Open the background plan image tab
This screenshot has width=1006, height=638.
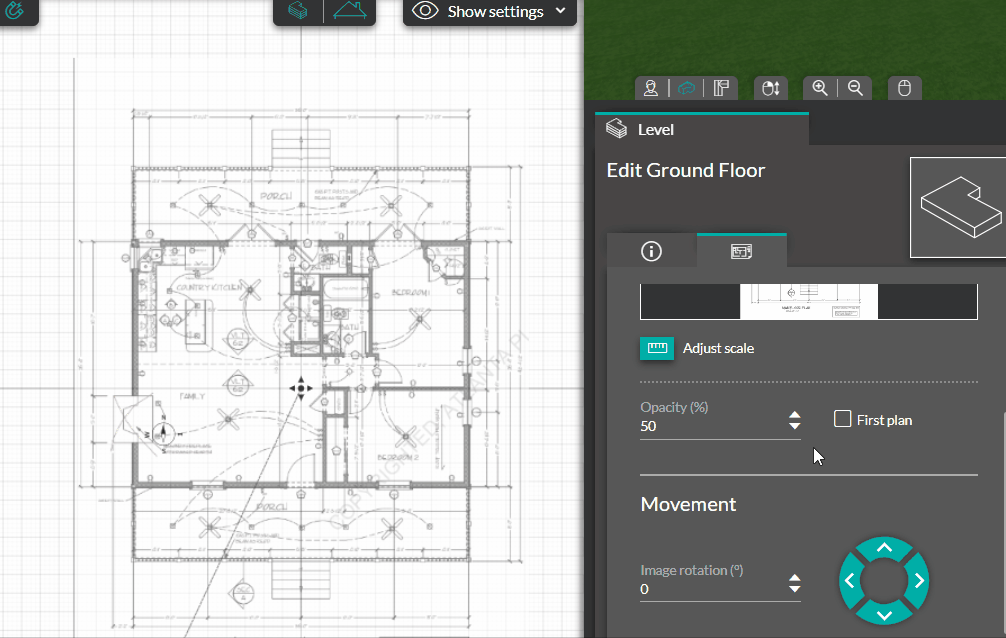pos(742,251)
